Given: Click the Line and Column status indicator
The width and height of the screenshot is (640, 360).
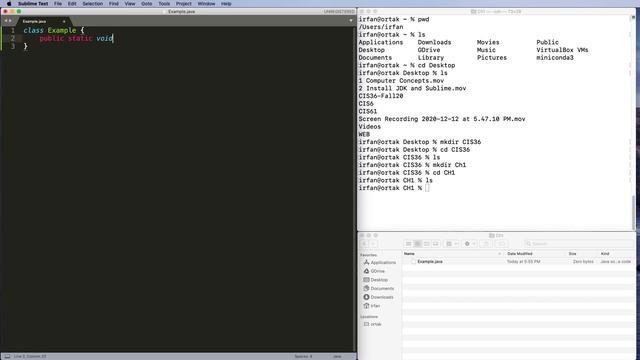Looking at the screenshot, I should pos(30,356).
